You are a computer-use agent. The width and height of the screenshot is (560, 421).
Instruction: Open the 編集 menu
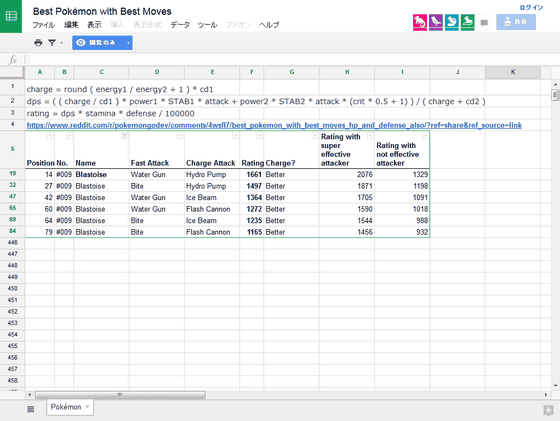coord(71,25)
